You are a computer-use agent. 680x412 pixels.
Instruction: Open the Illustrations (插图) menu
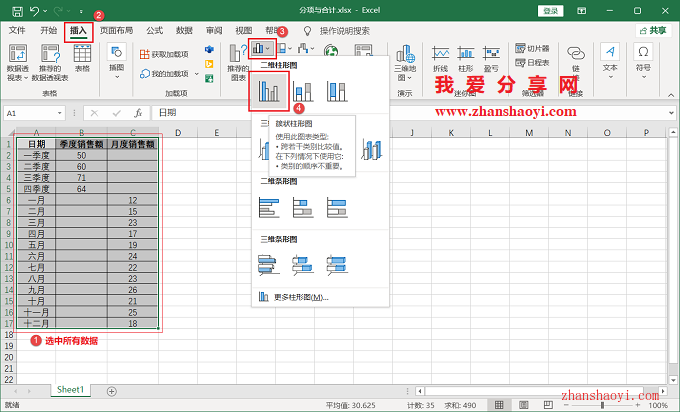click(116, 61)
